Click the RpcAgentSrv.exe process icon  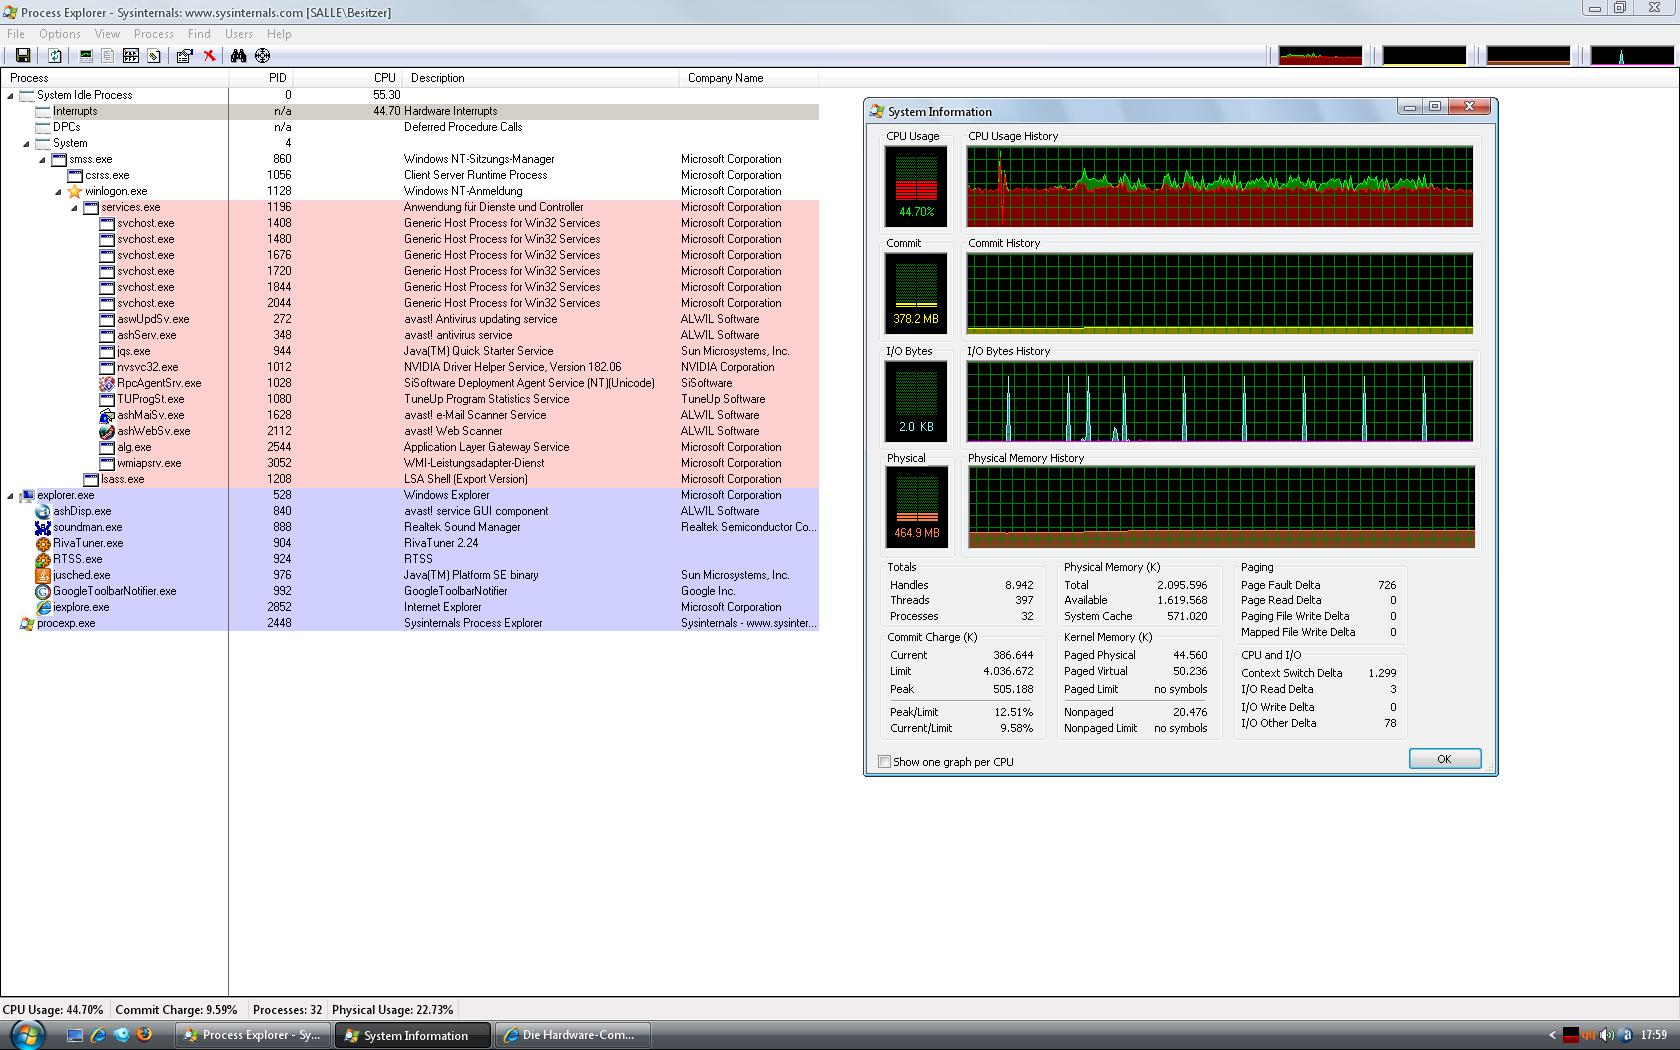(107, 383)
